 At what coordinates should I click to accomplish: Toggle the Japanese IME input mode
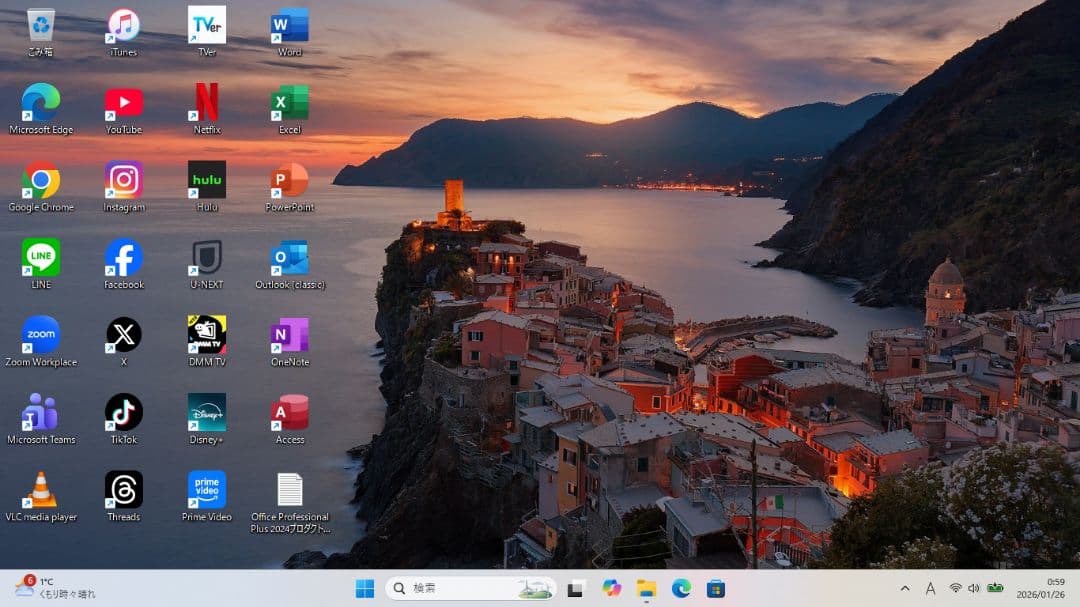click(x=930, y=588)
